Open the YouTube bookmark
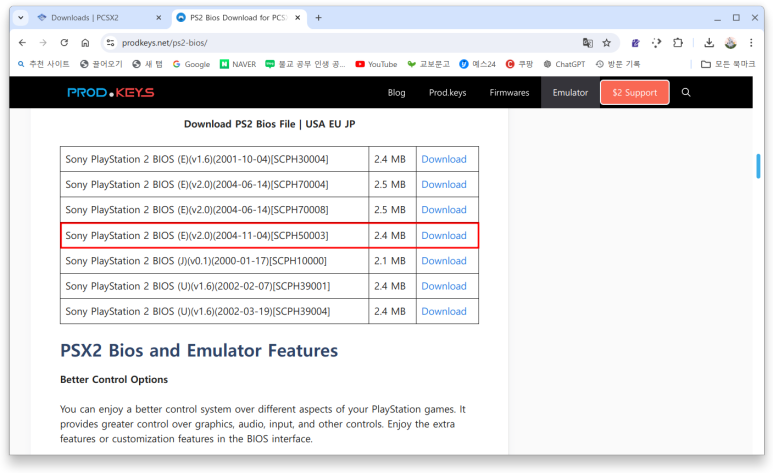 click(x=376, y=64)
